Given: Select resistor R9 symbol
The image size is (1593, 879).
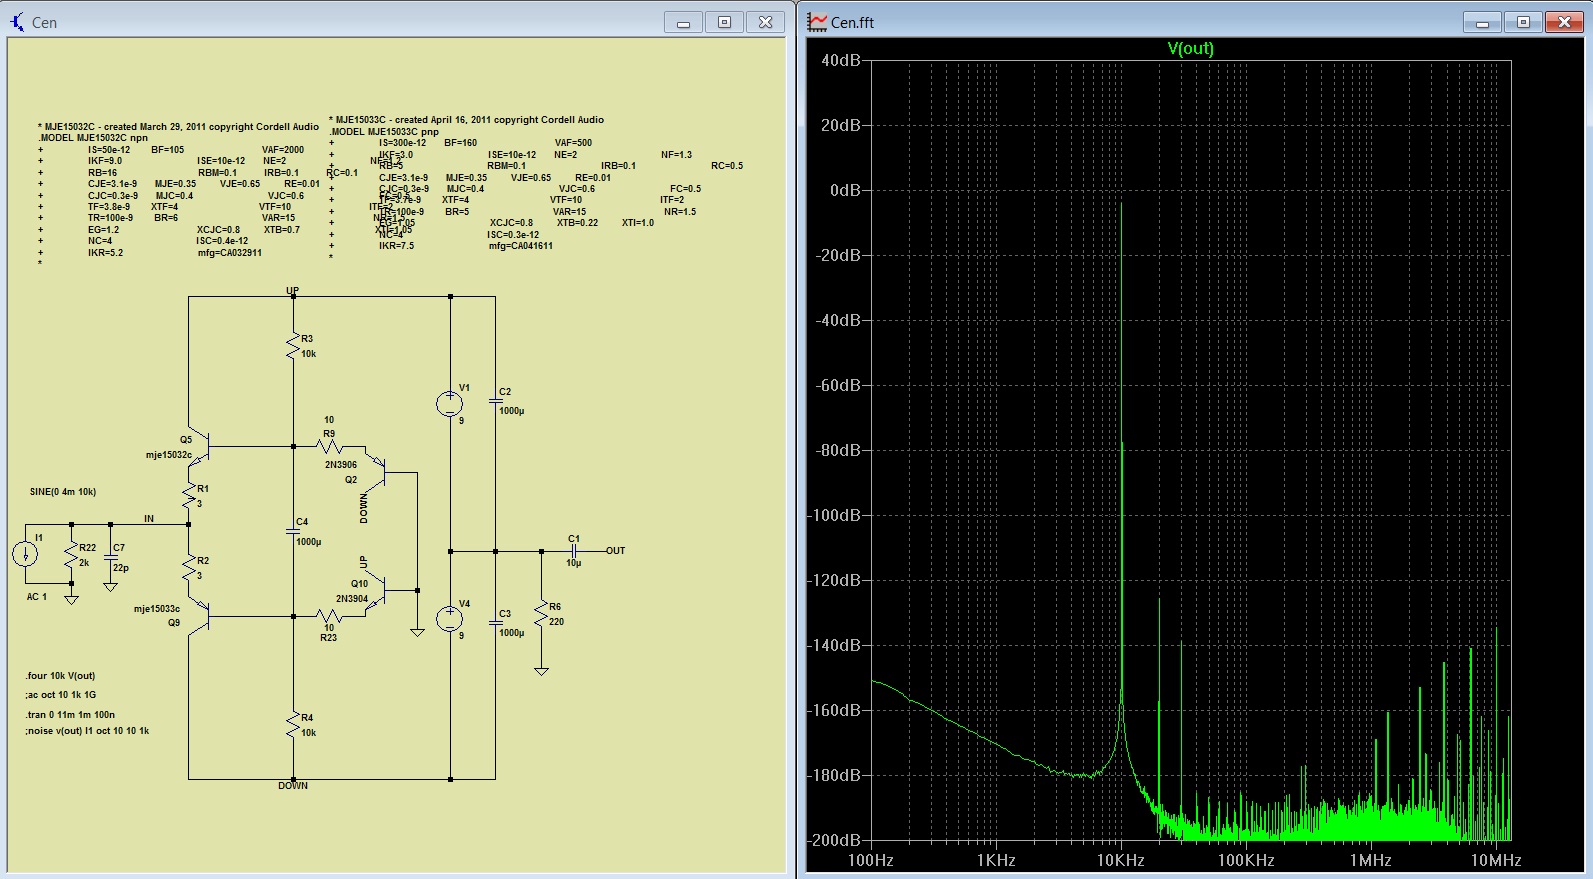Looking at the screenshot, I should coord(329,446).
